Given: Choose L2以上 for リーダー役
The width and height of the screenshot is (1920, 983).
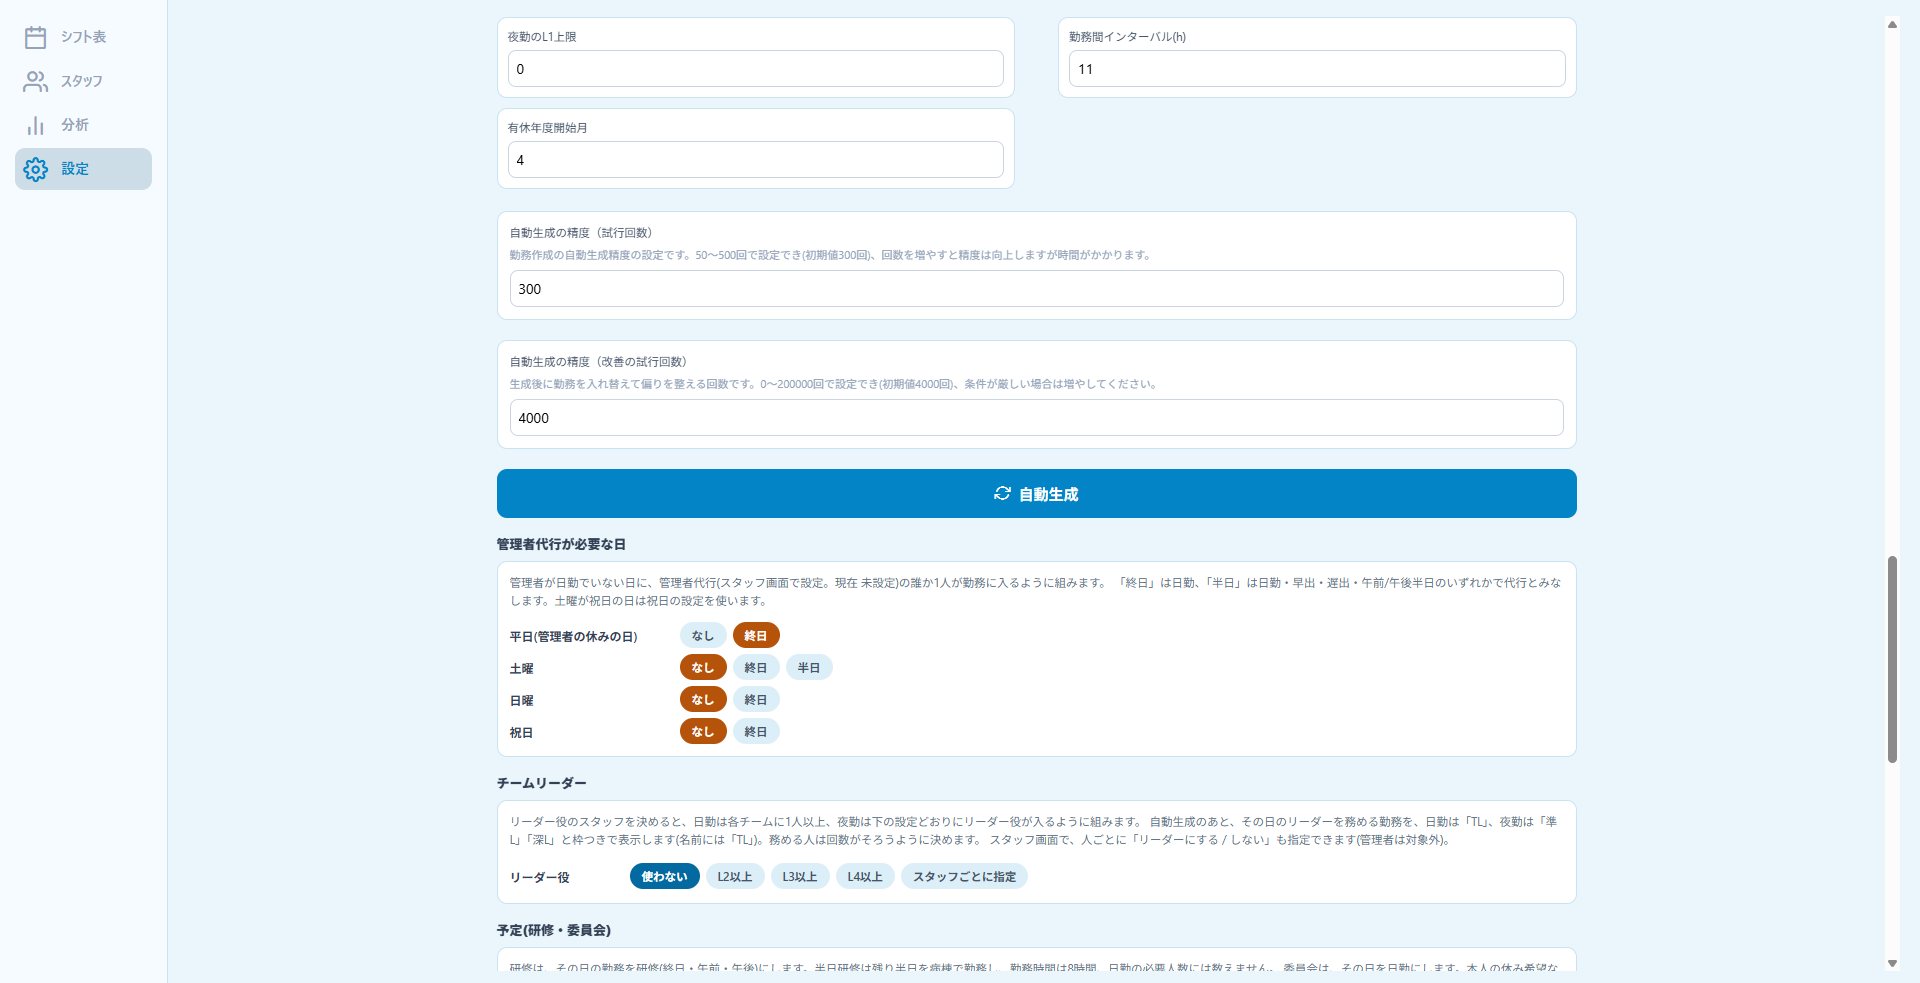Looking at the screenshot, I should [735, 876].
